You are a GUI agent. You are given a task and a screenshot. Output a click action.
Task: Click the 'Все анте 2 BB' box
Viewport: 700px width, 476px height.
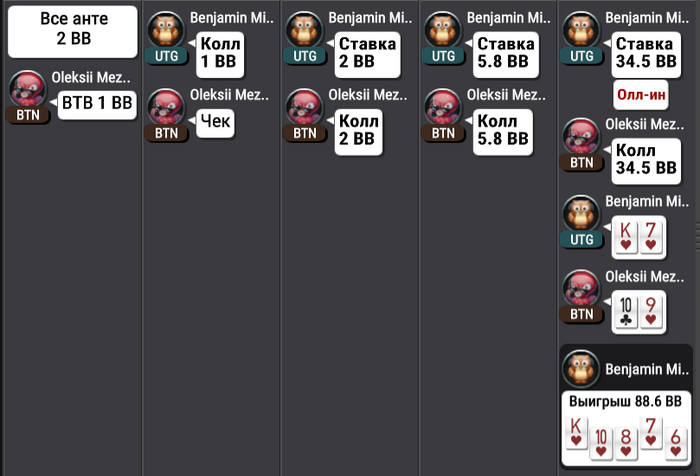[73, 32]
